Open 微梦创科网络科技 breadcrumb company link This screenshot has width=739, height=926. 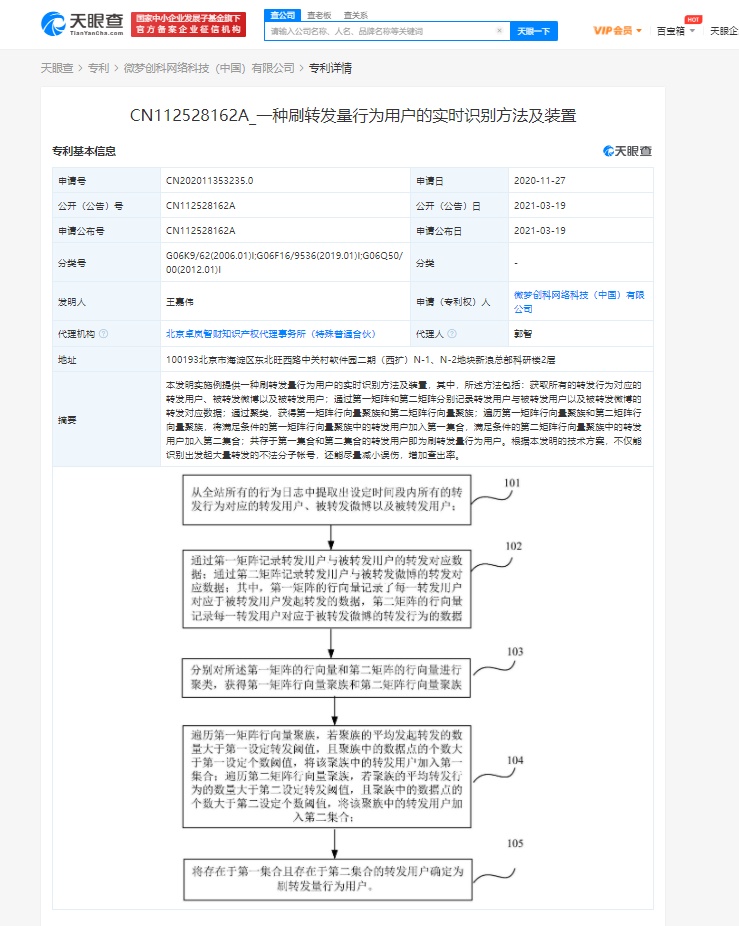[209, 68]
